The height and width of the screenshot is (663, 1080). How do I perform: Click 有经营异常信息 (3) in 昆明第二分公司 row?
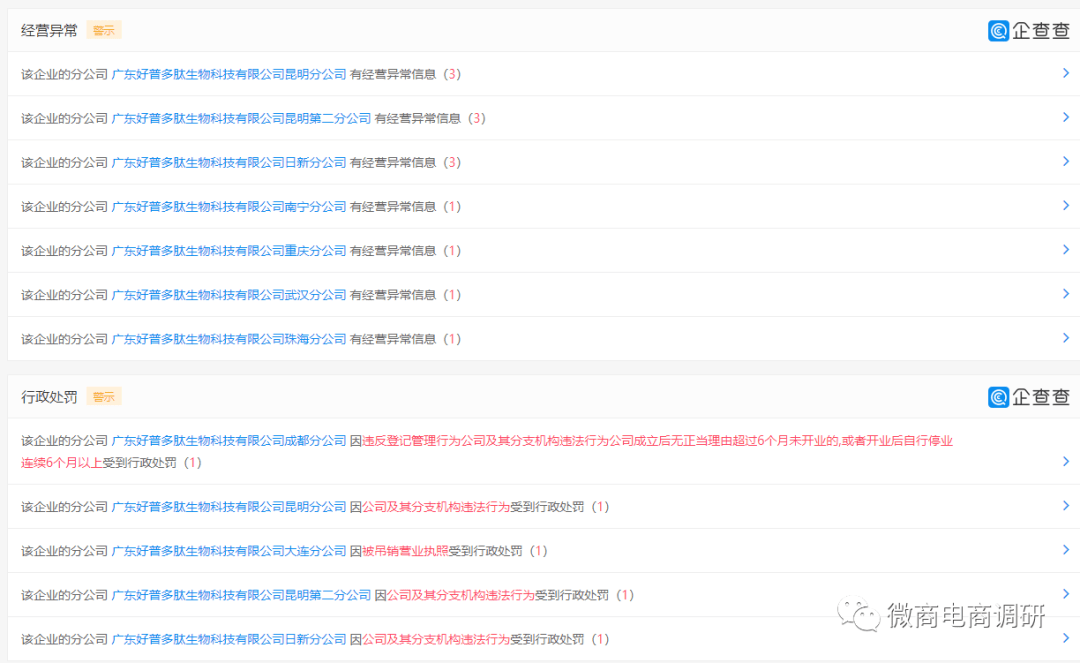[430, 118]
